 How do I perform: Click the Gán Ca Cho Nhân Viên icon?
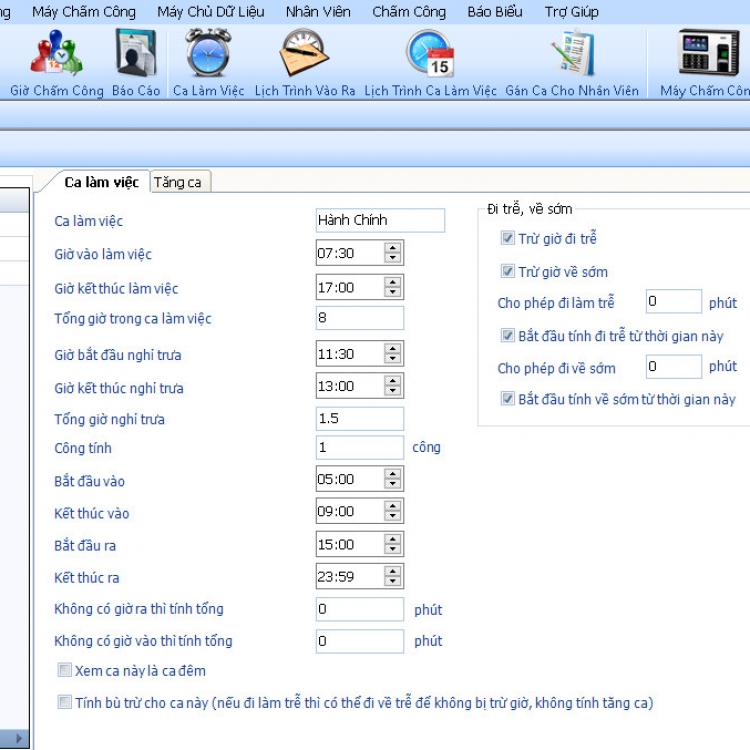572,55
